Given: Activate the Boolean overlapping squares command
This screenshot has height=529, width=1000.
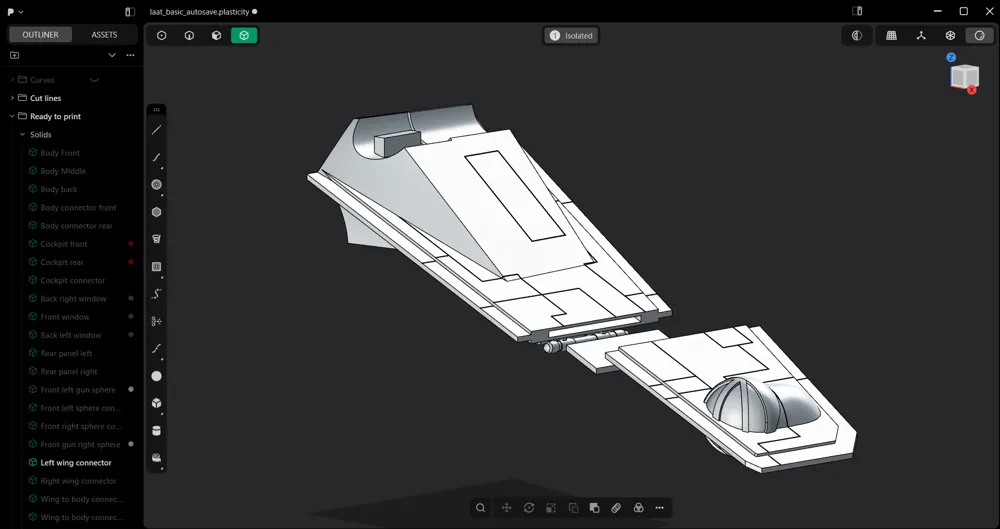Looking at the screenshot, I should click(x=594, y=508).
